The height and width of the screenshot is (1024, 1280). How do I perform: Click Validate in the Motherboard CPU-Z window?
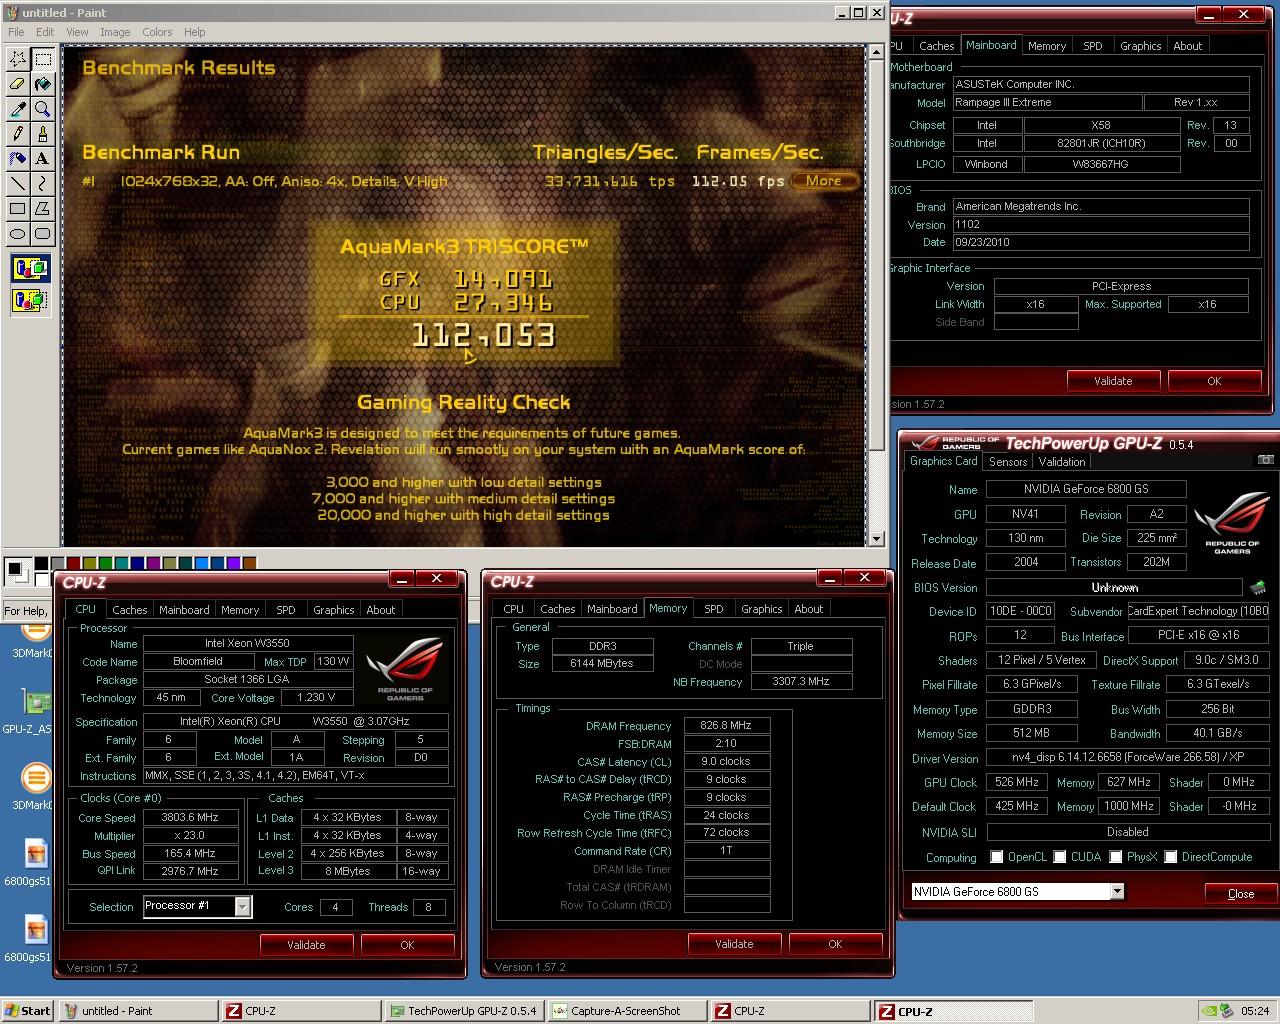(x=1113, y=381)
